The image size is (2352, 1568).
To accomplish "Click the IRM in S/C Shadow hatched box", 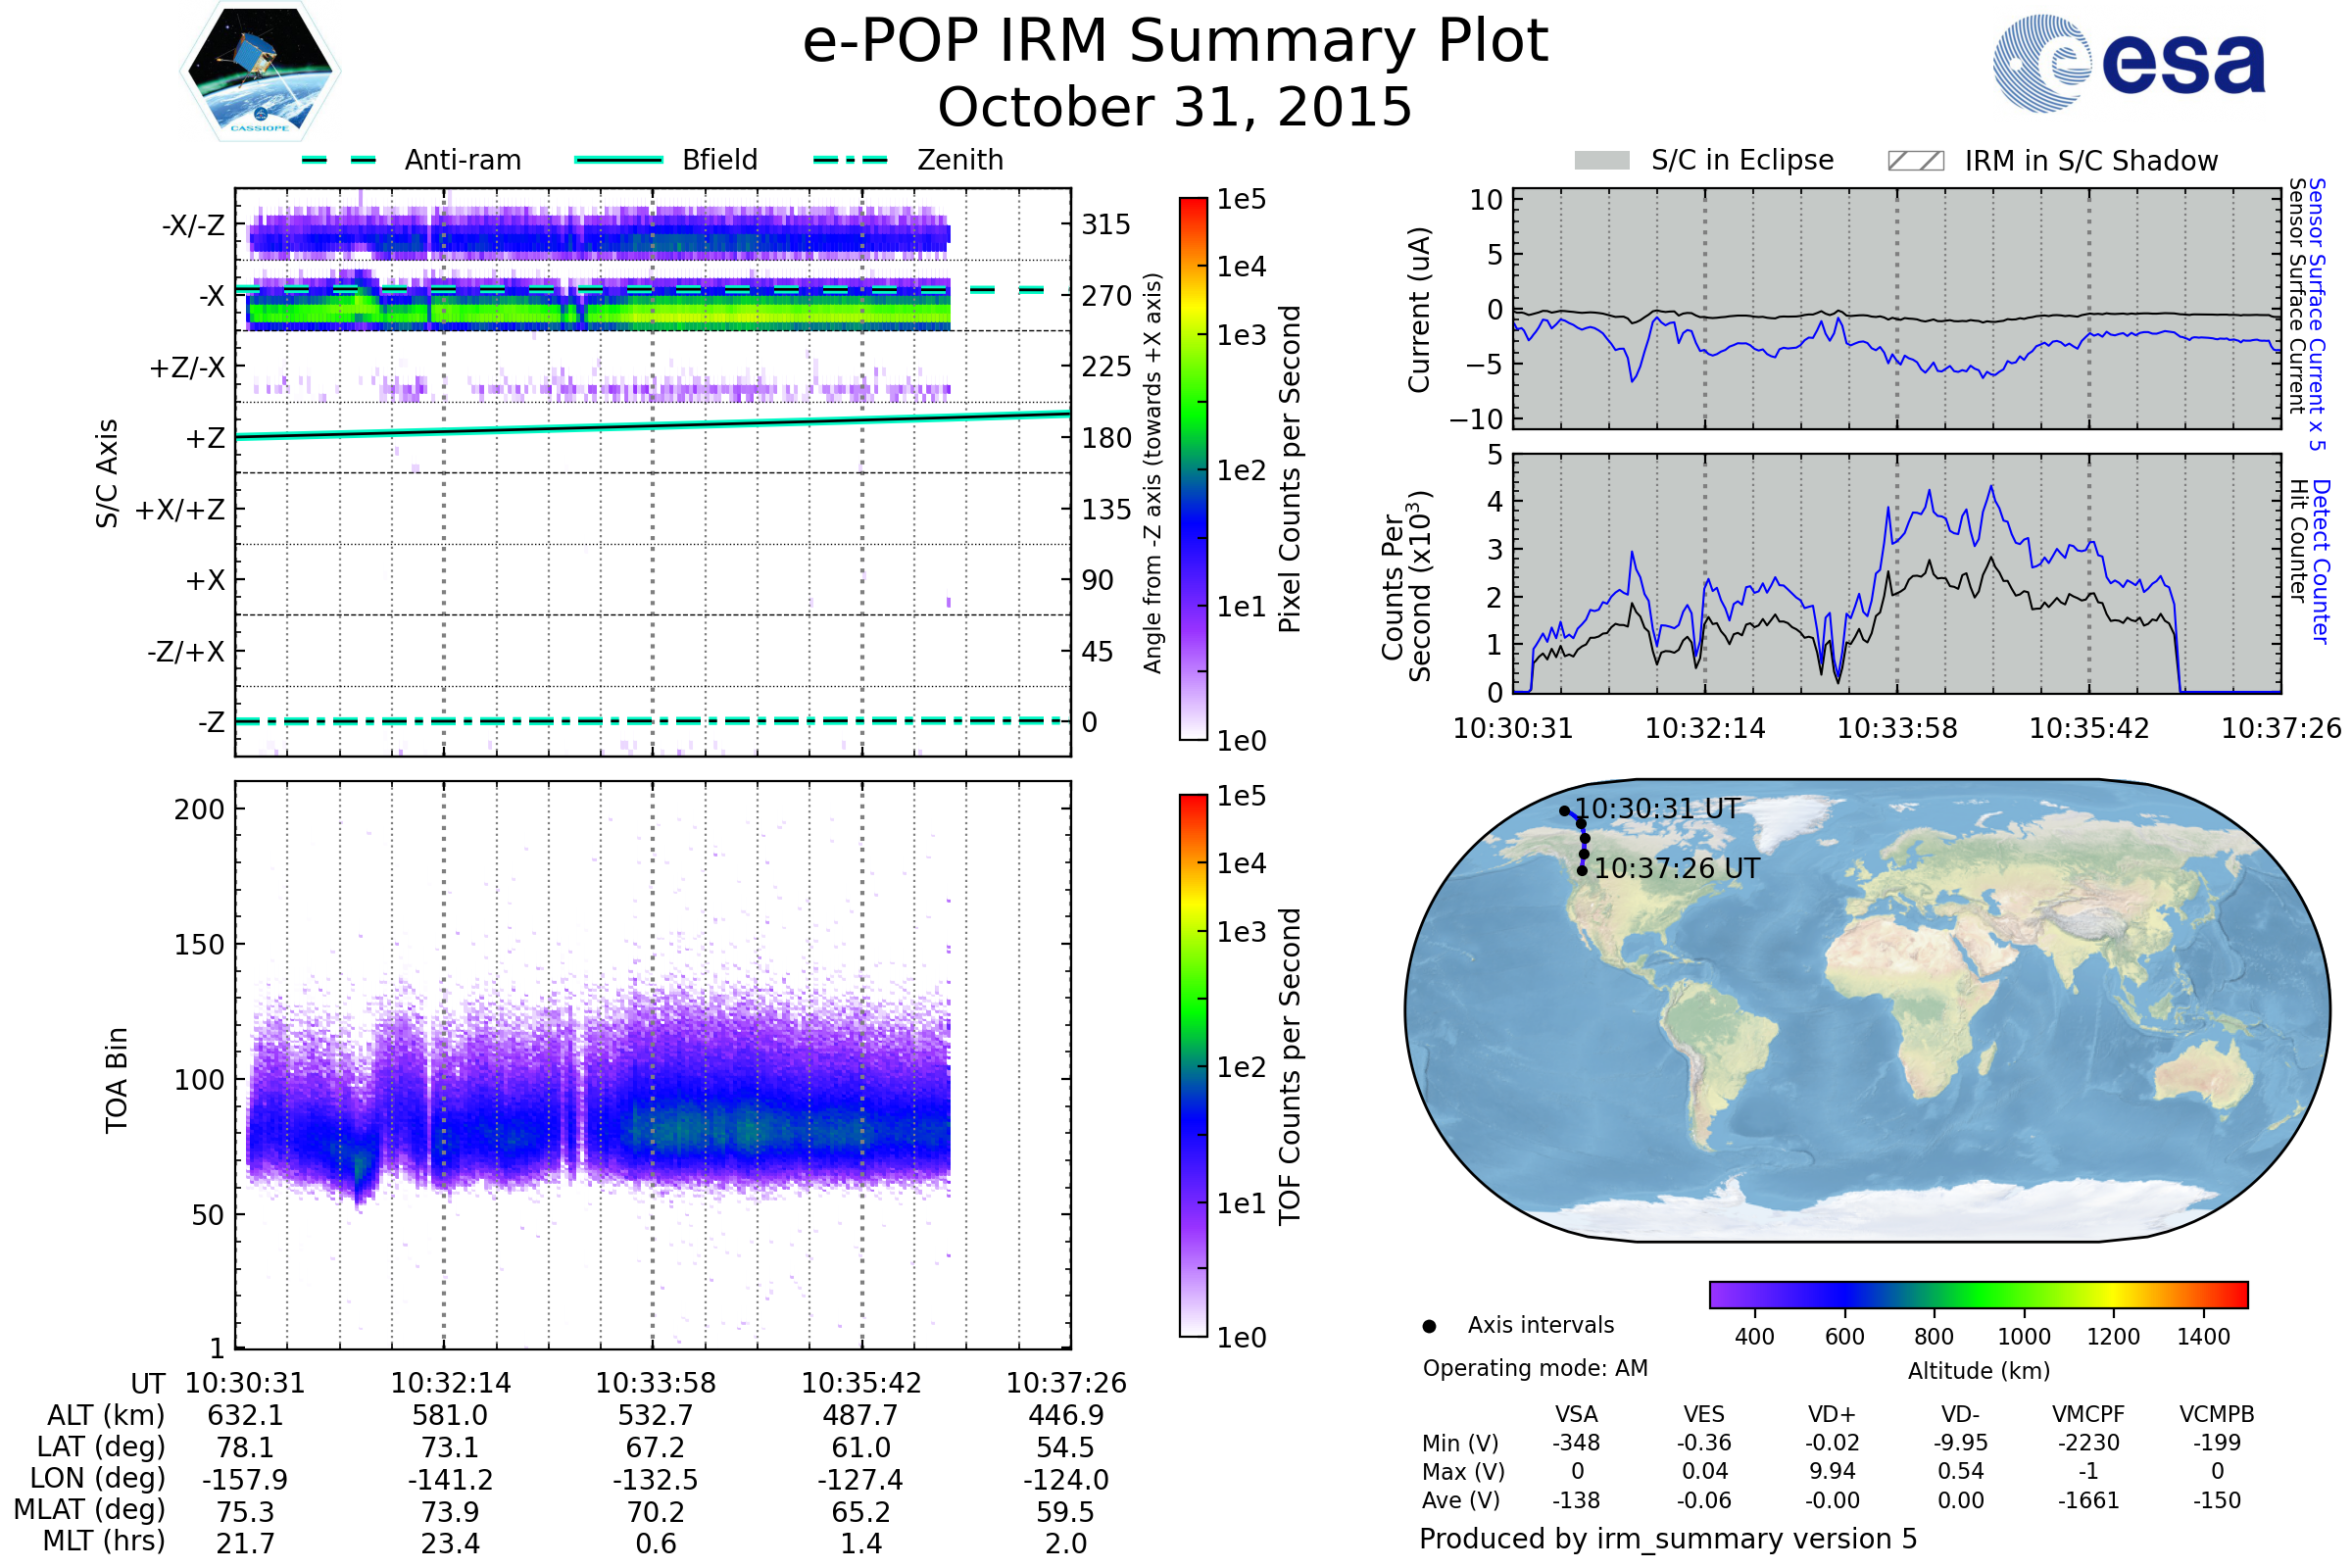I will click(1915, 161).
